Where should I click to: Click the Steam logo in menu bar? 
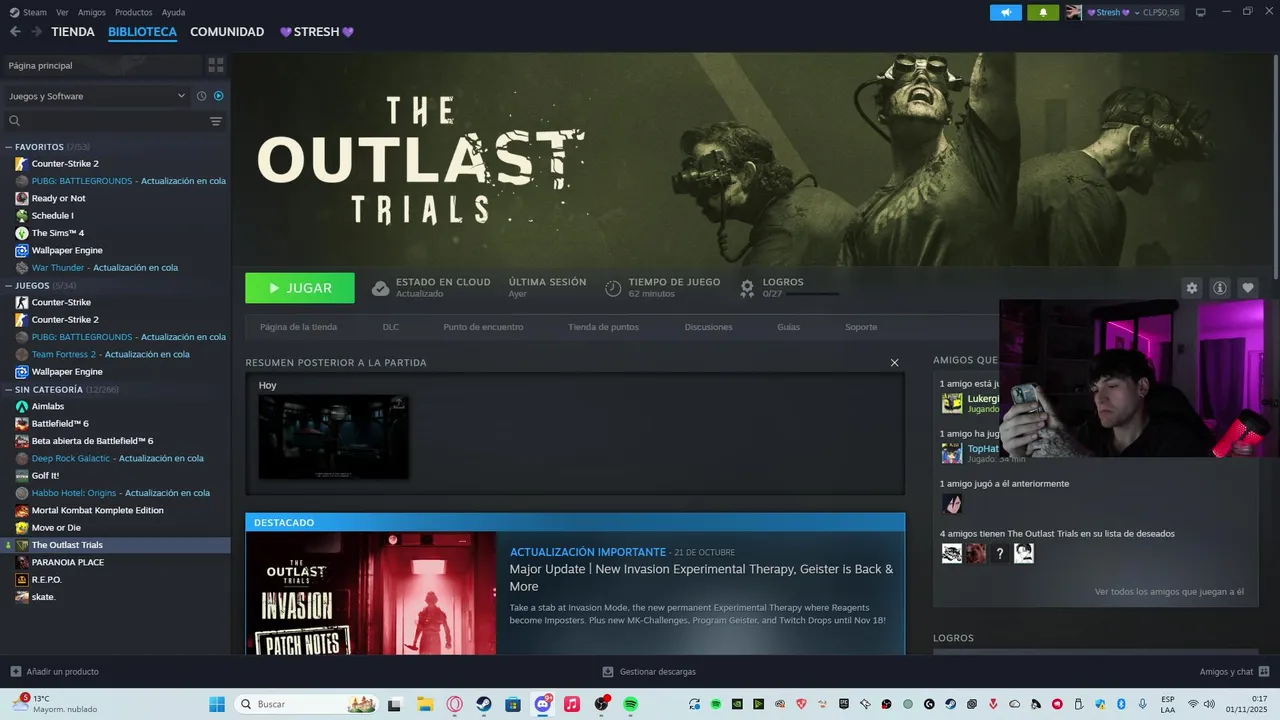[x=14, y=12]
